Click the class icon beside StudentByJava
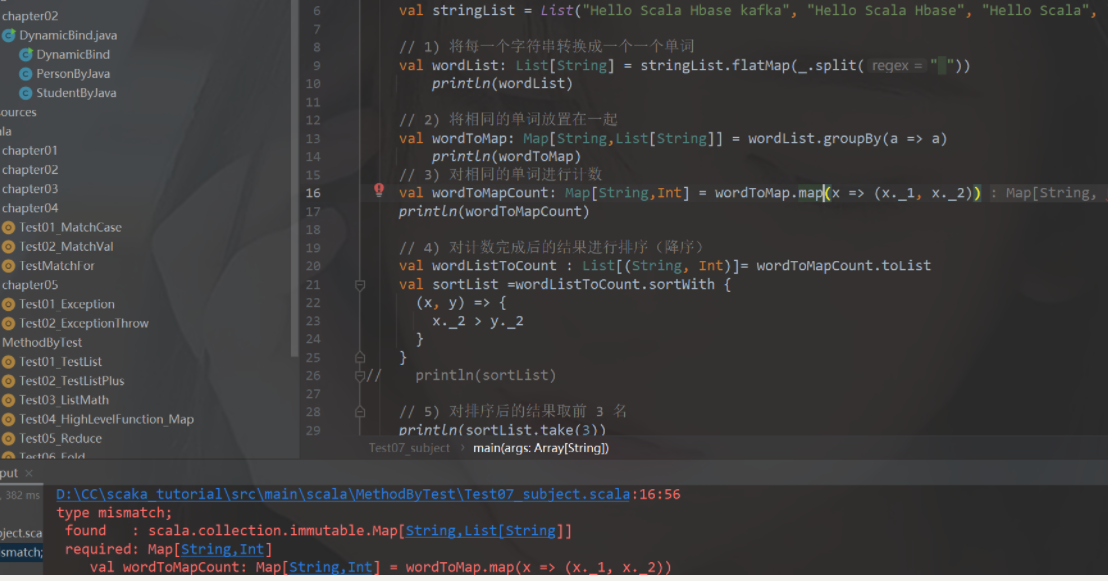The width and height of the screenshot is (1108, 581). point(26,93)
